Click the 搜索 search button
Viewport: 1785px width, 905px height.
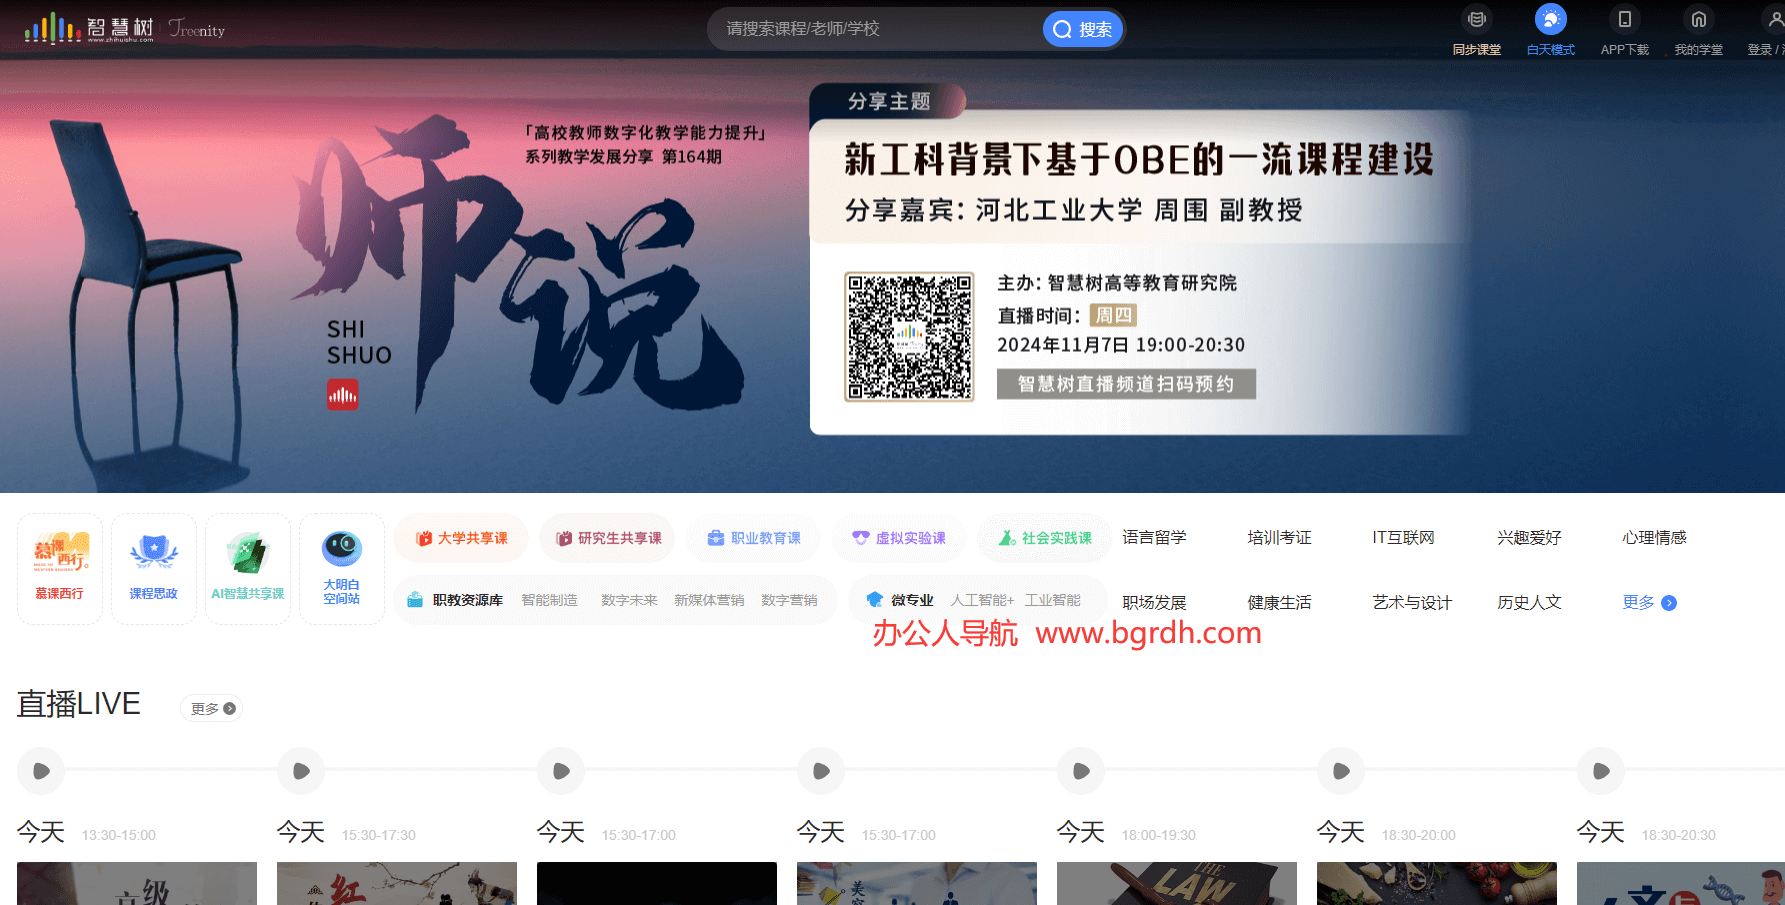1082,28
